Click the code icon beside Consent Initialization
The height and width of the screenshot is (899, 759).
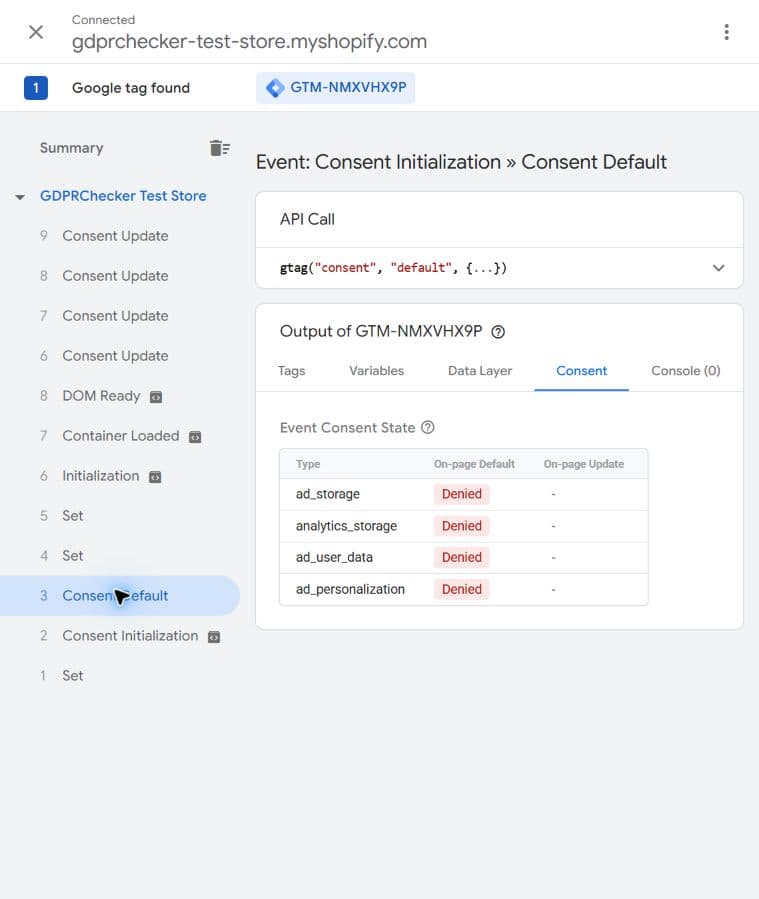click(214, 637)
